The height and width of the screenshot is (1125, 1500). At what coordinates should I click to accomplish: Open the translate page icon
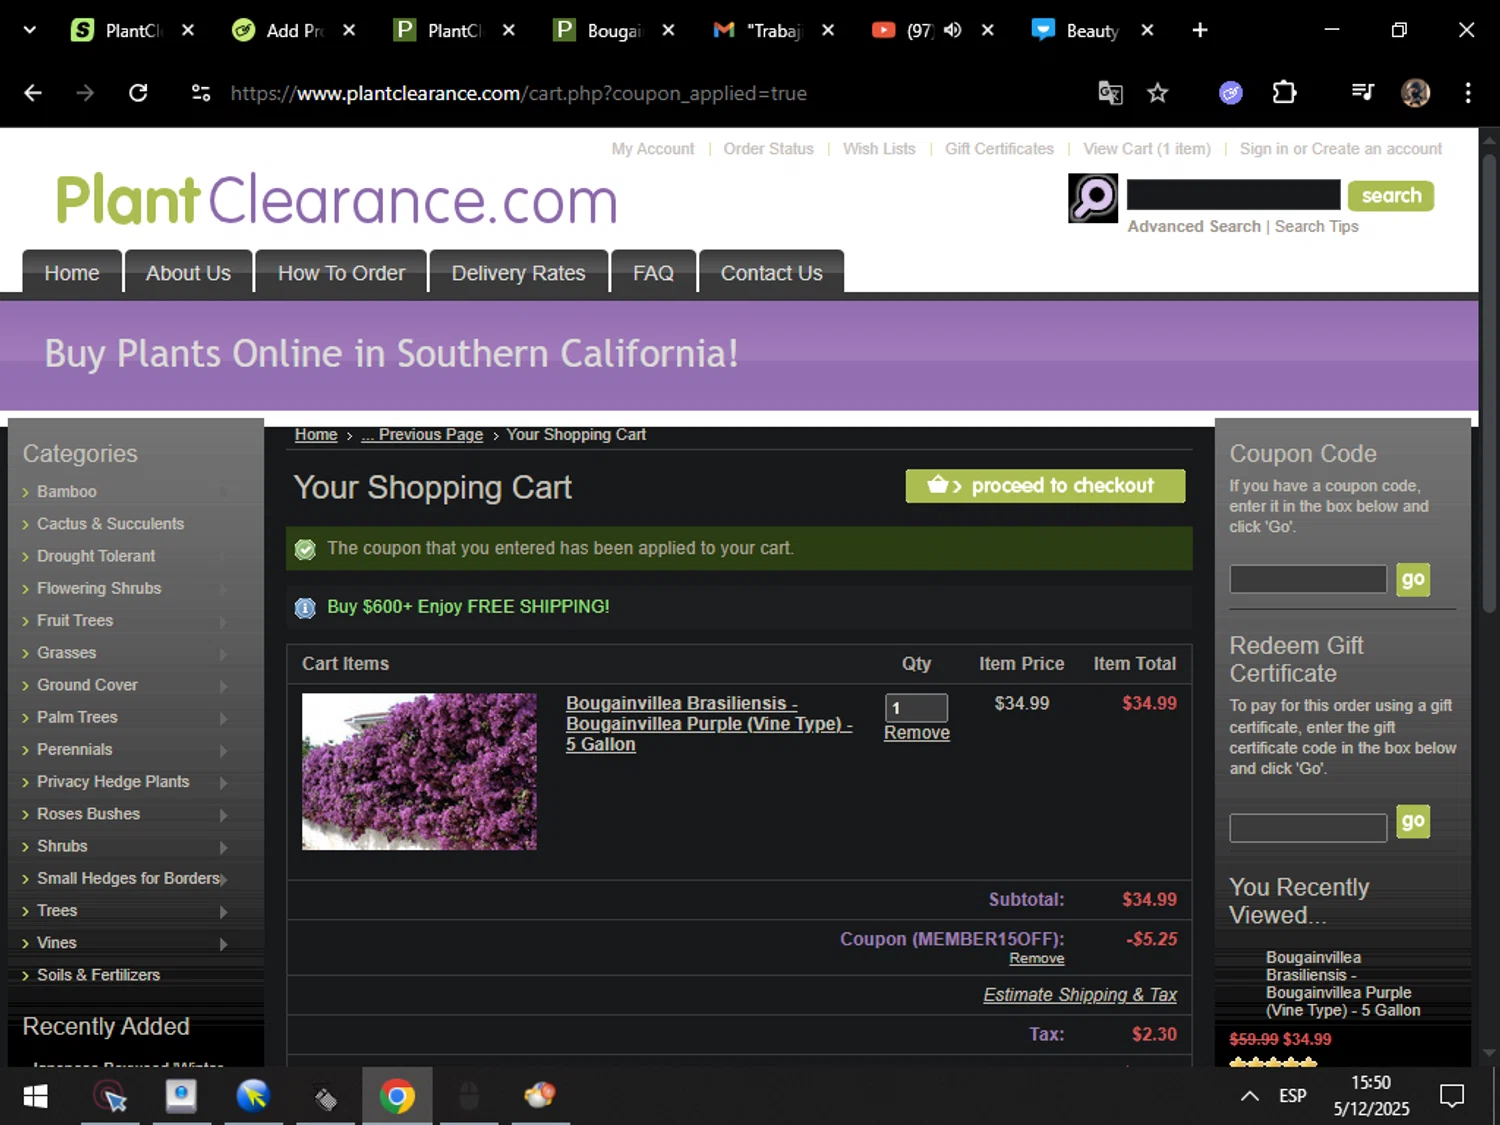[x=1110, y=93]
